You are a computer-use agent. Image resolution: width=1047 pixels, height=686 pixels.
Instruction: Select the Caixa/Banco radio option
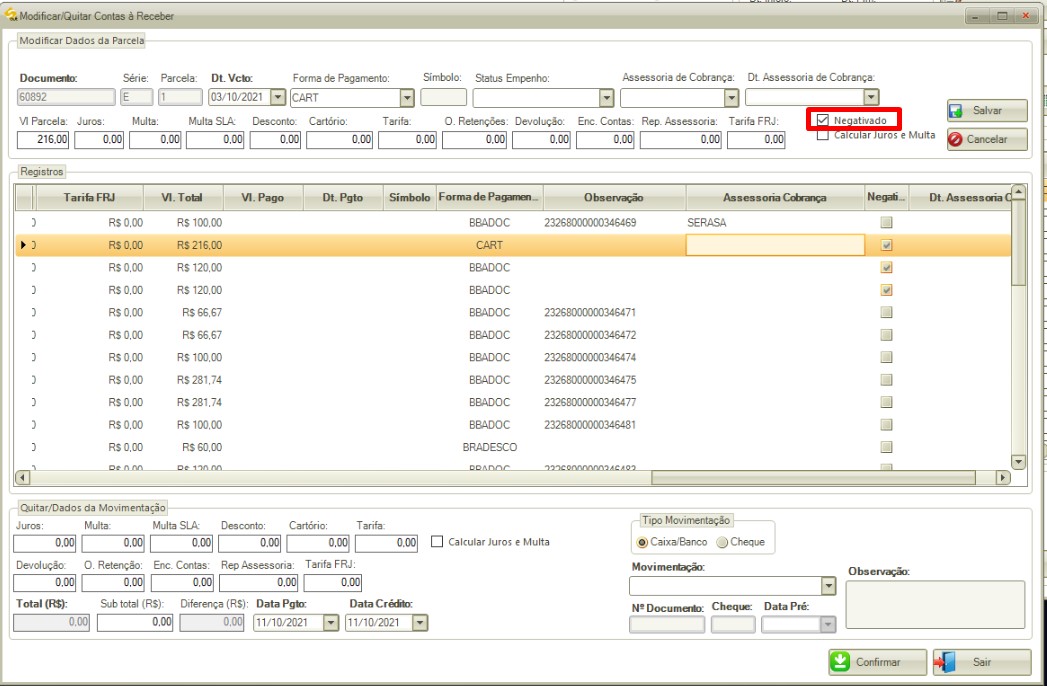[642, 542]
